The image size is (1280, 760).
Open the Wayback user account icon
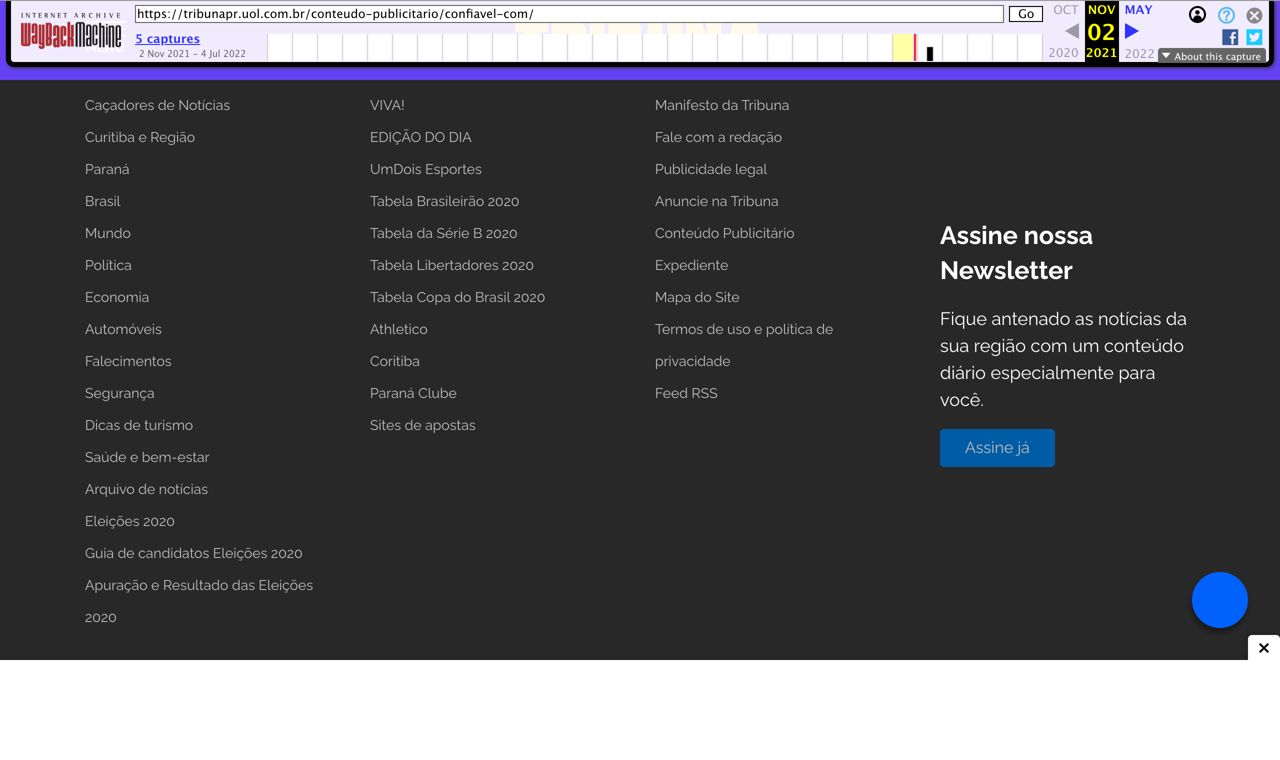tap(1197, 15)
